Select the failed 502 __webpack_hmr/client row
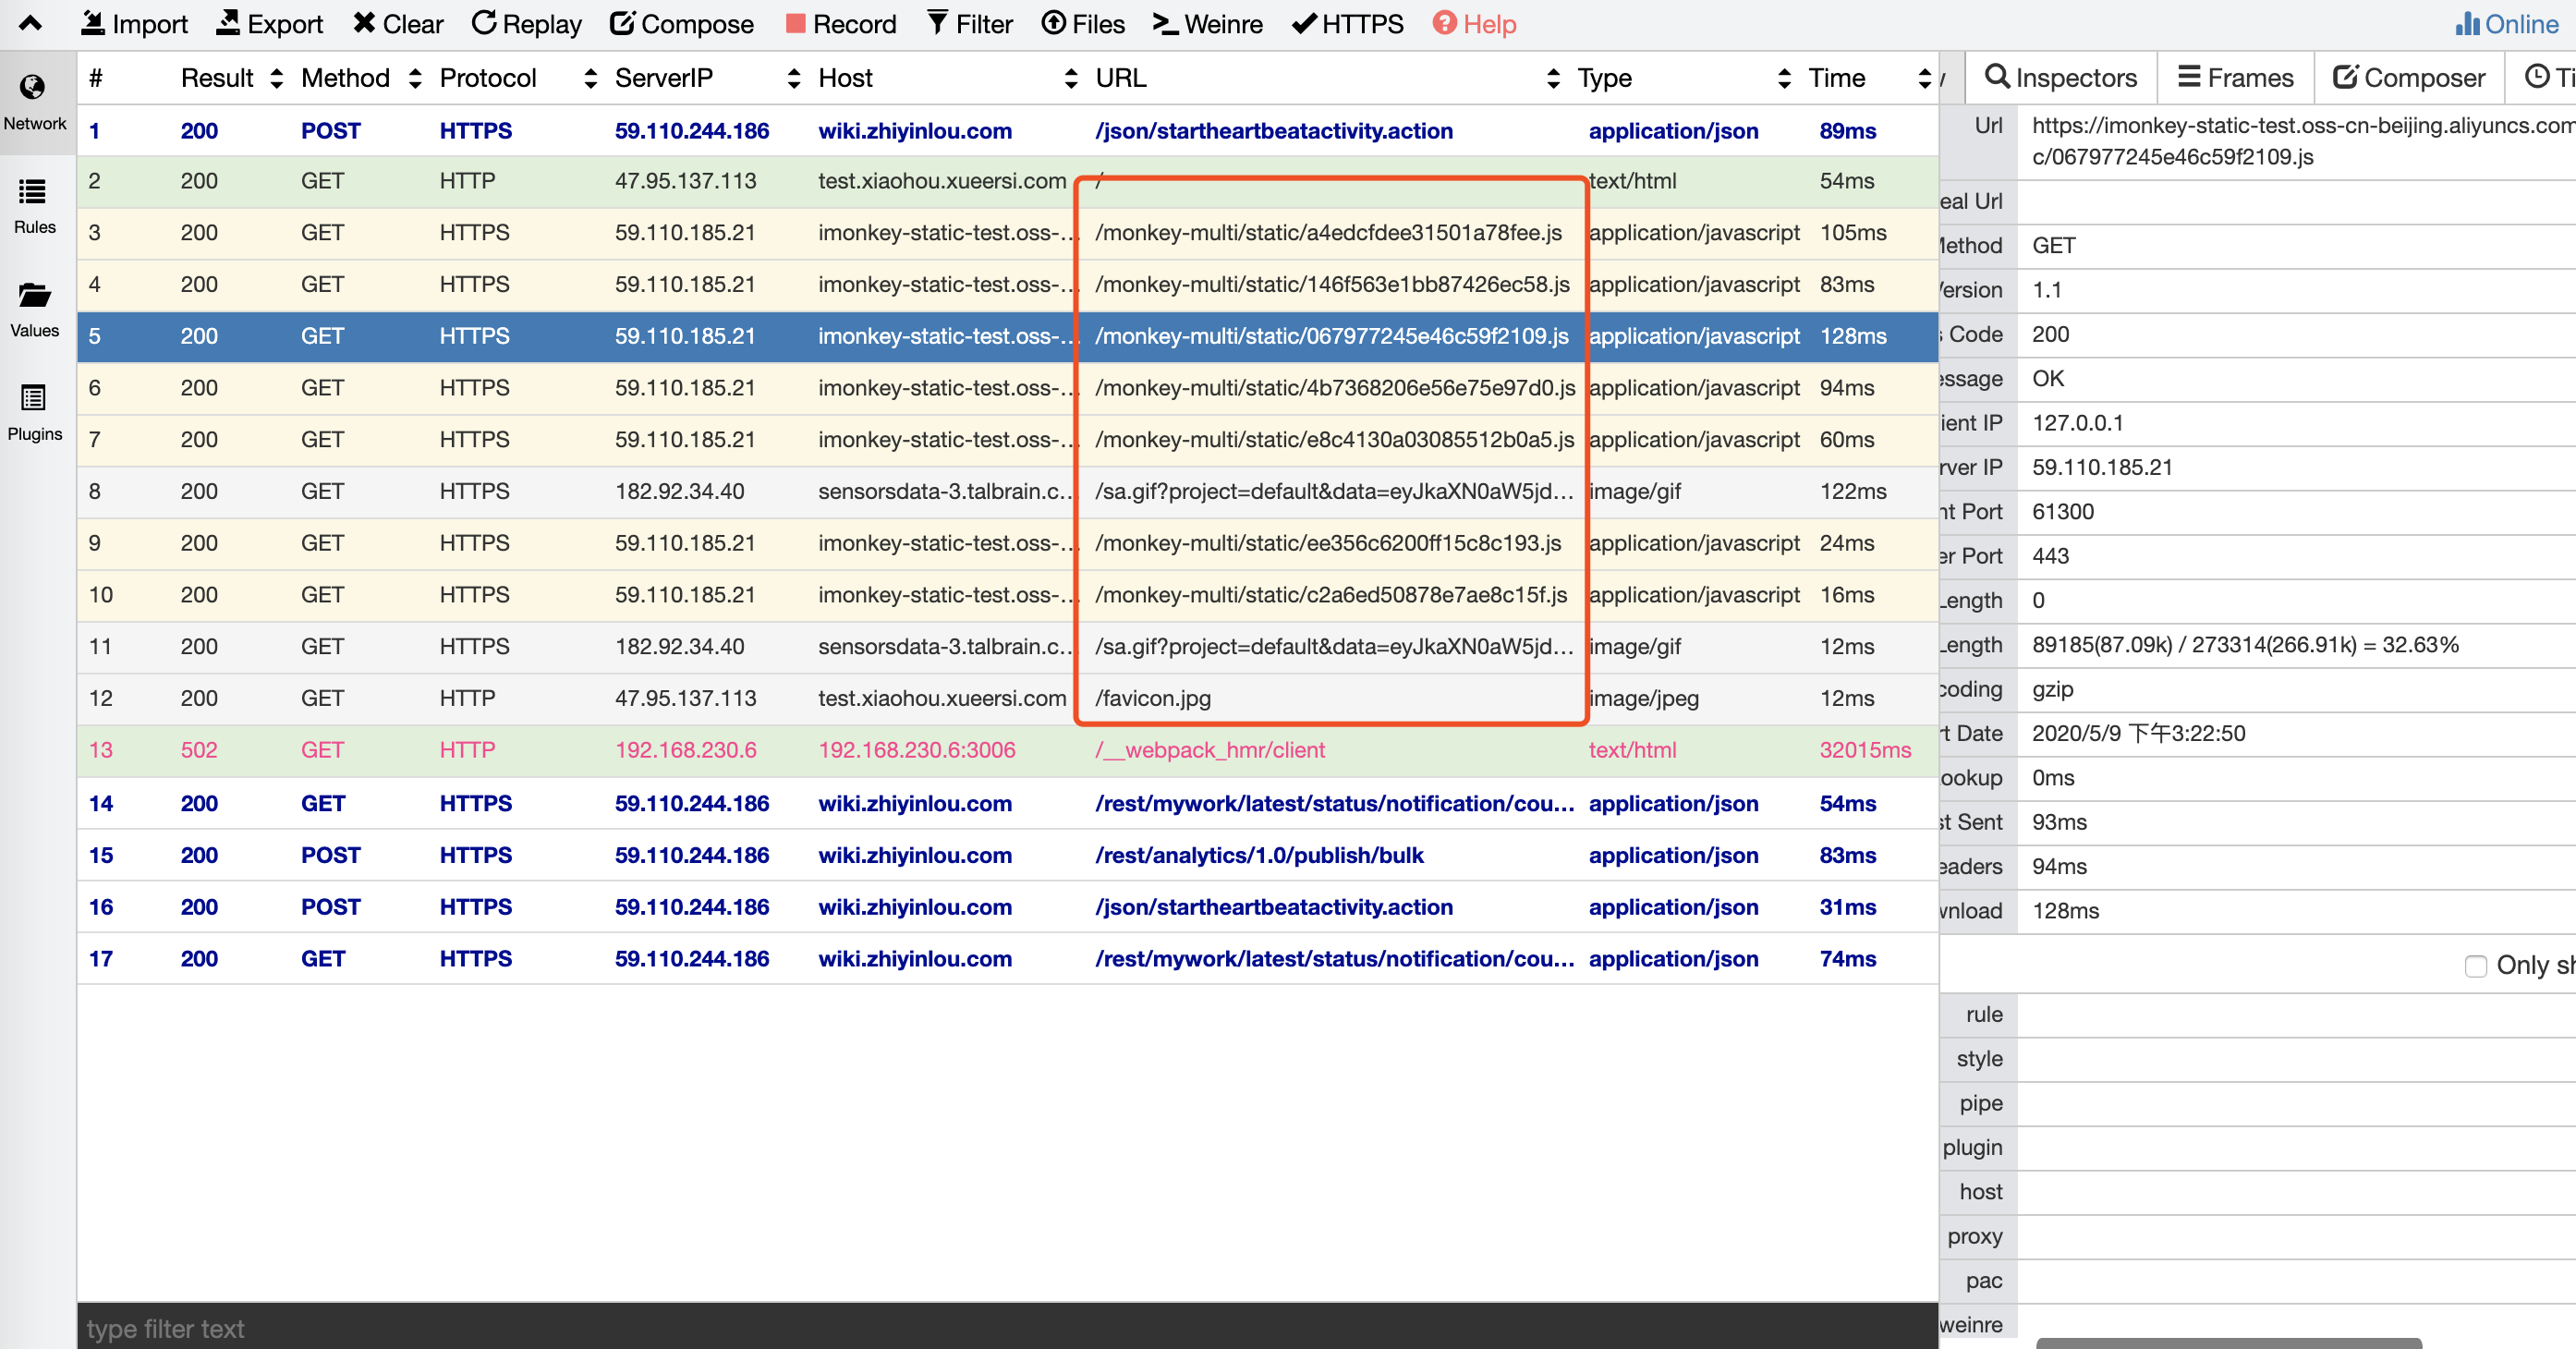 pos(1007,750)
